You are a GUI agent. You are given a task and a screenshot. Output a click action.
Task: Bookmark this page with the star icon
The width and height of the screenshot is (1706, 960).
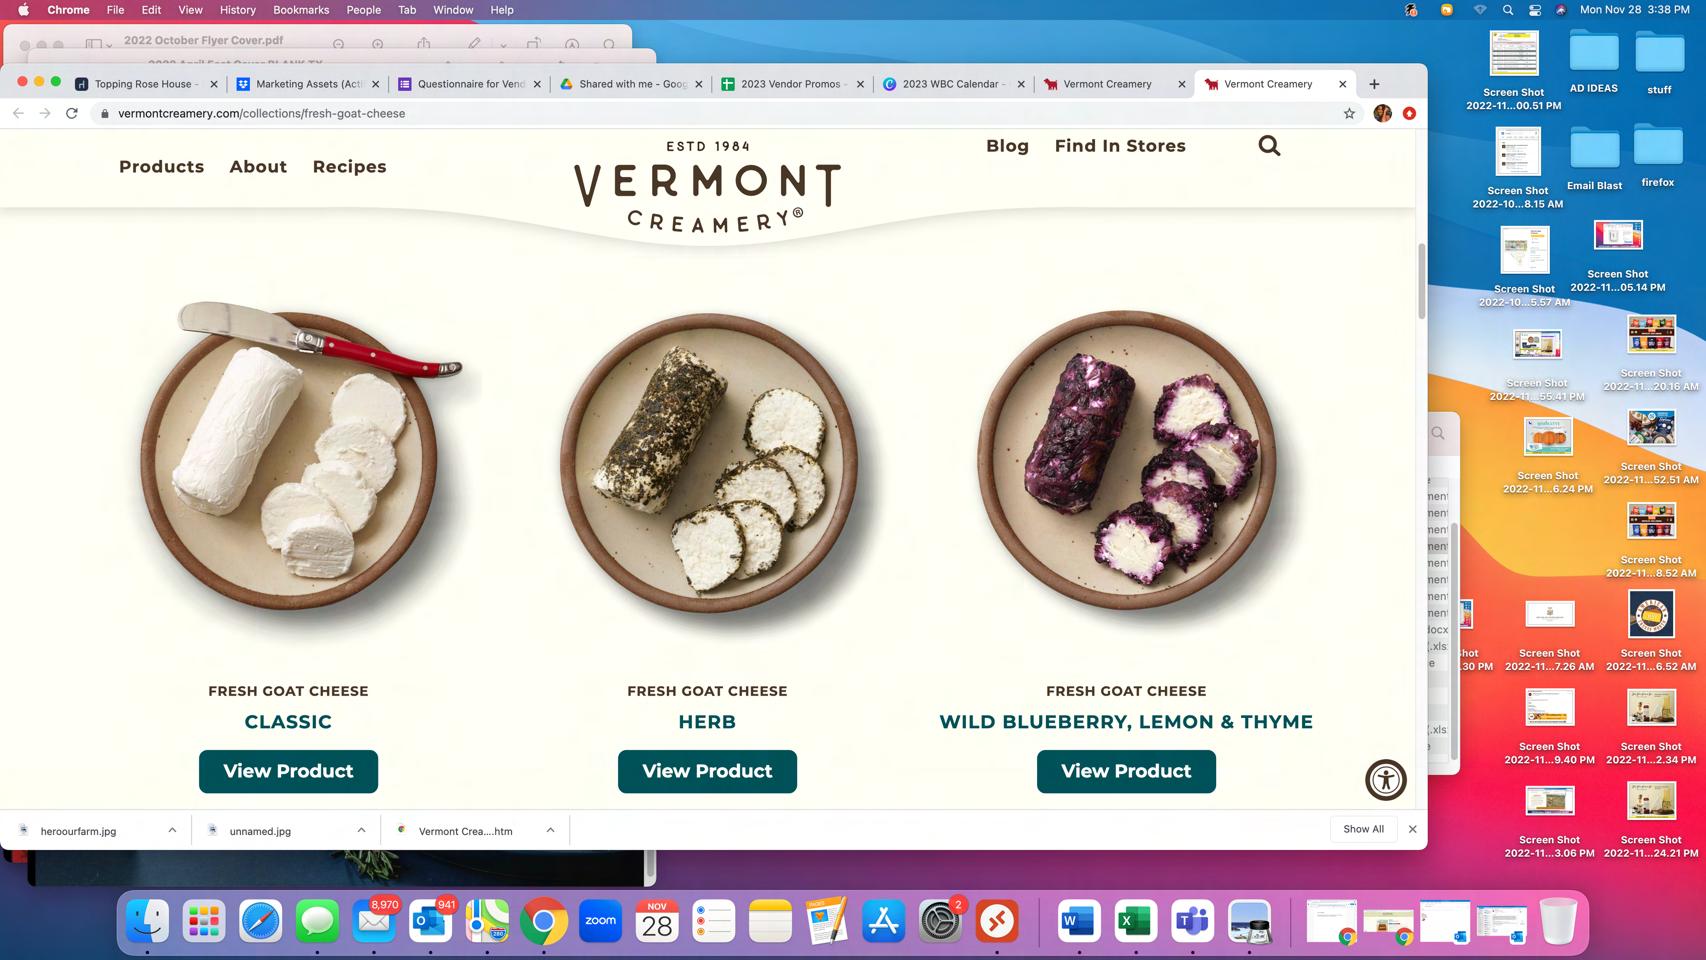click(1349, 114)
